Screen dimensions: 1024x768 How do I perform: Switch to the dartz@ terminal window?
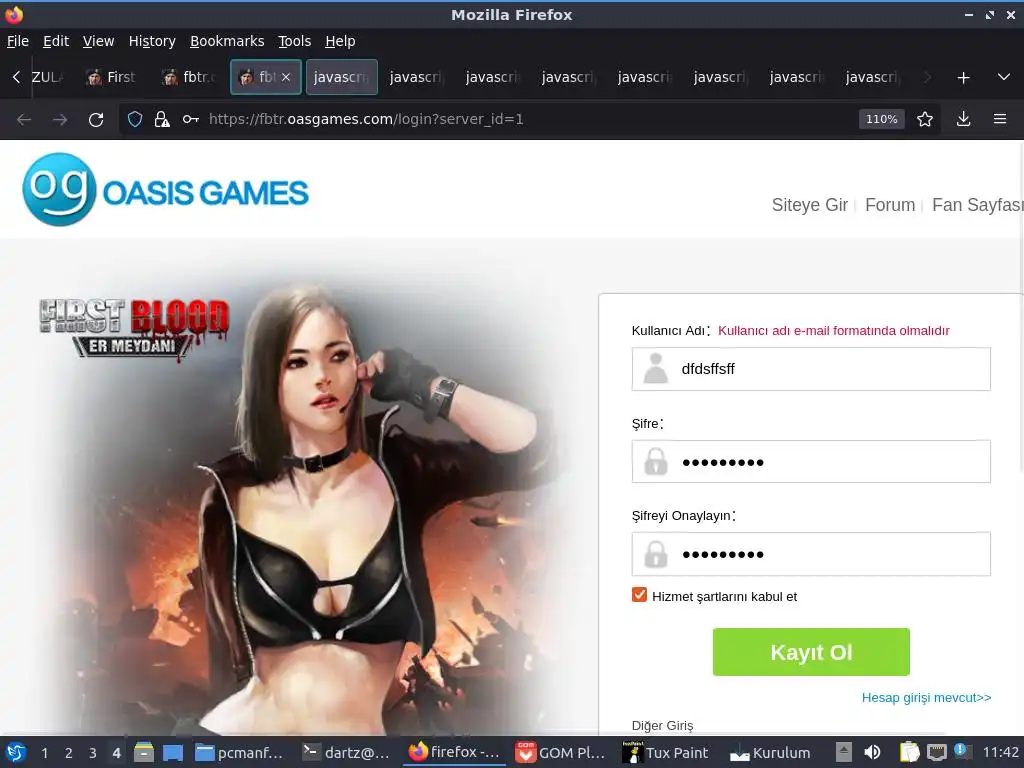(347, 752)
